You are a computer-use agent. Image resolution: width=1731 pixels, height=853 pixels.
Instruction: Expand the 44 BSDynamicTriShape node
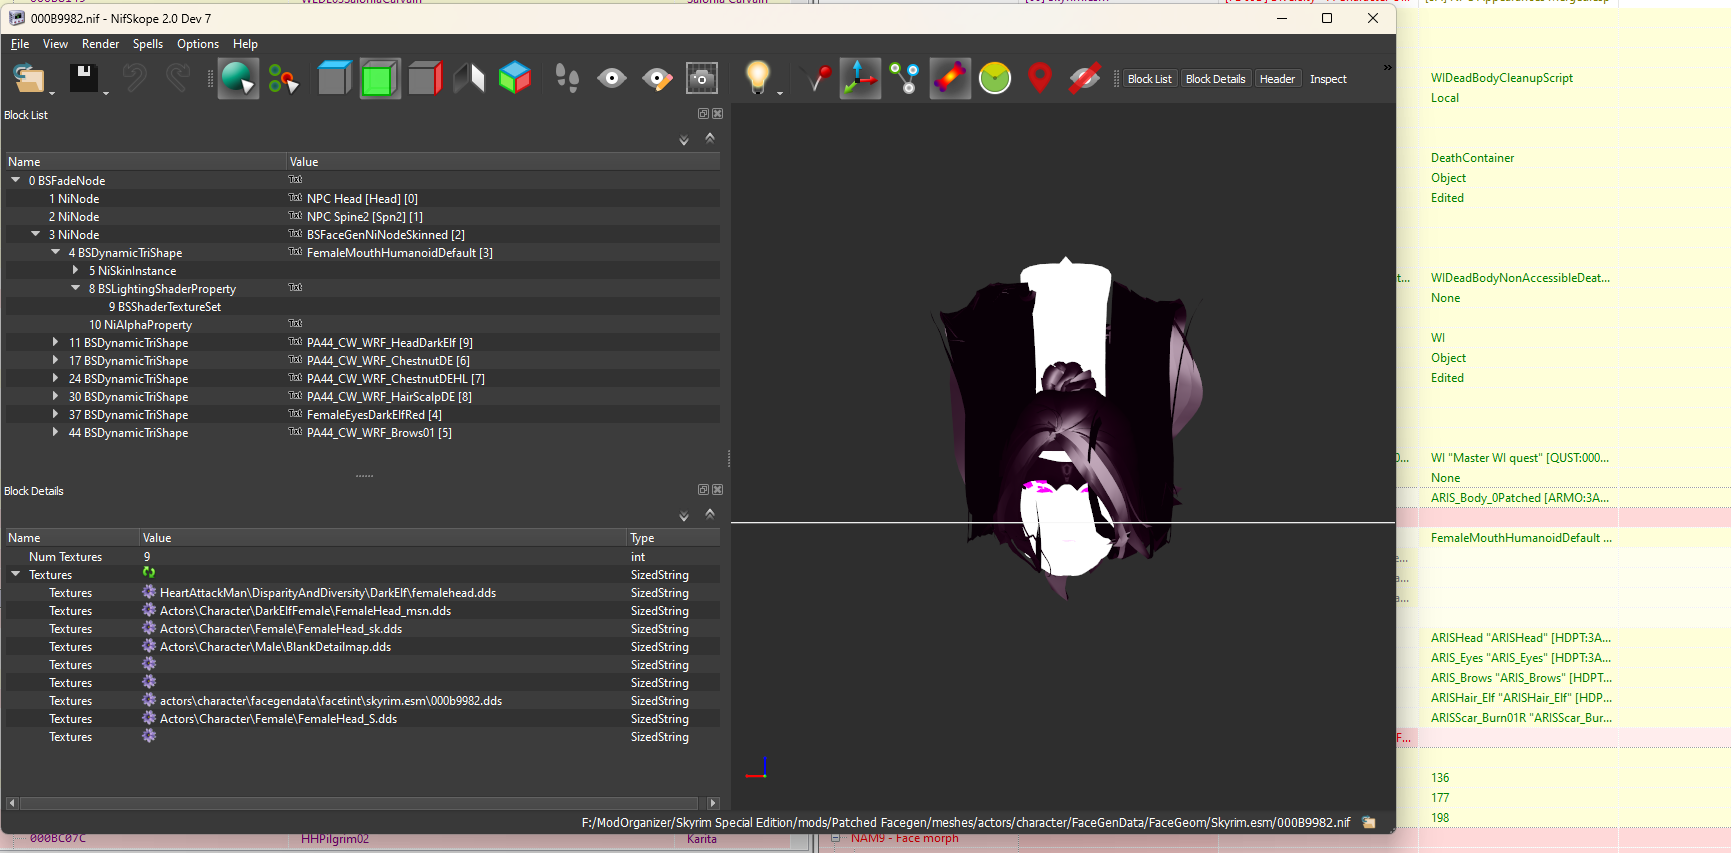[56, 432]
